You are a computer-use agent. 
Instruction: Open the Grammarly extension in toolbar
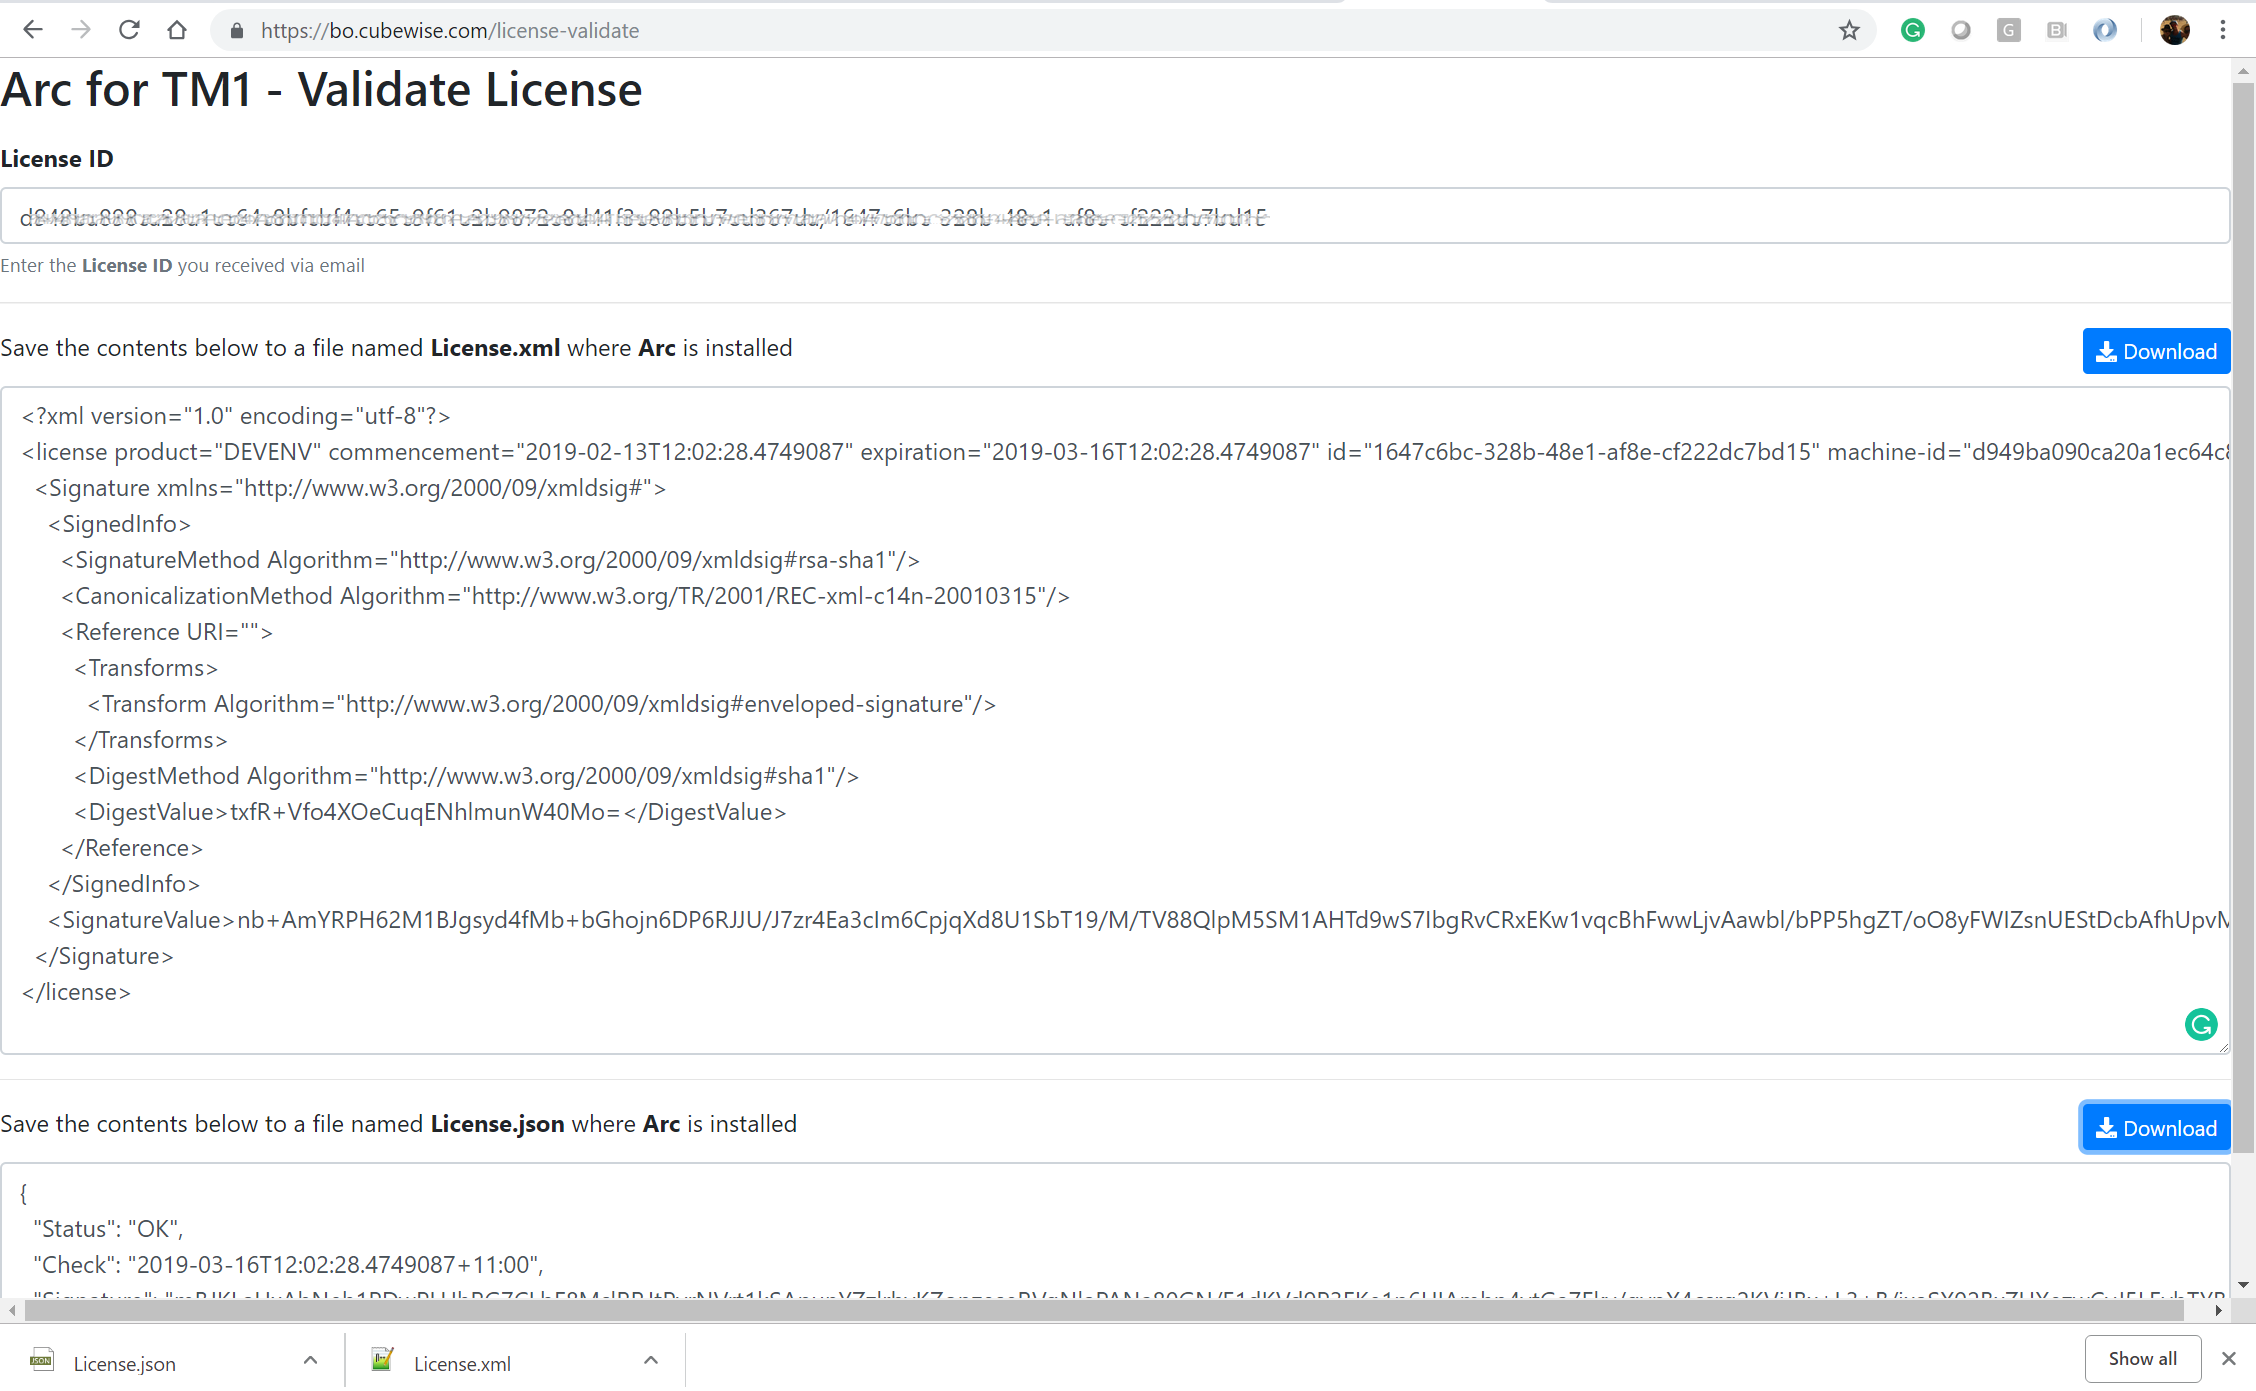point(1912,30)
